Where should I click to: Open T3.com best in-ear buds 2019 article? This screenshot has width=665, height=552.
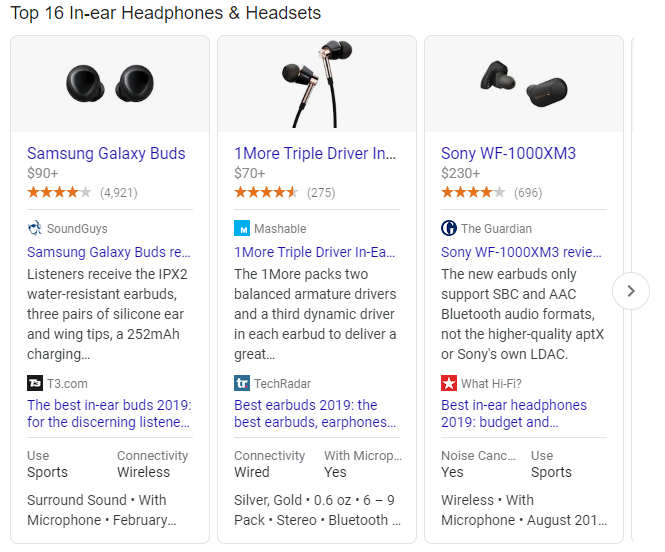tap(109, 413)
